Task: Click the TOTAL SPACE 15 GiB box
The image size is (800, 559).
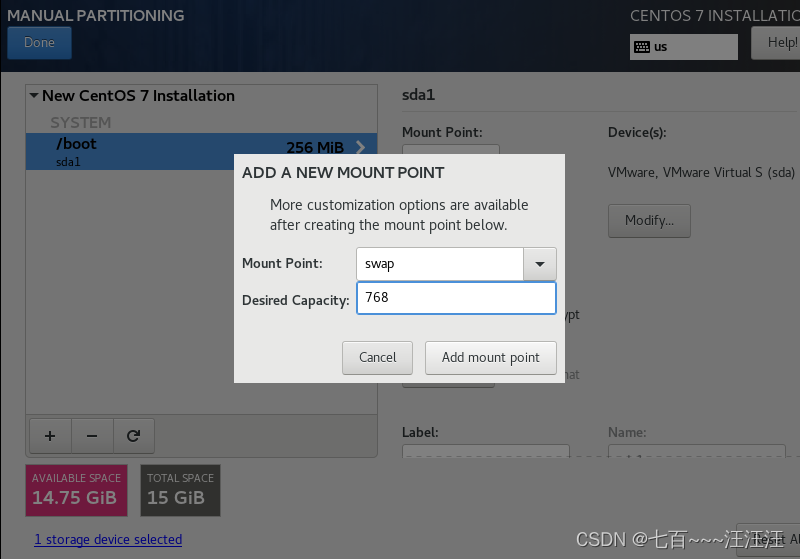Action: (x=181, y=491)
